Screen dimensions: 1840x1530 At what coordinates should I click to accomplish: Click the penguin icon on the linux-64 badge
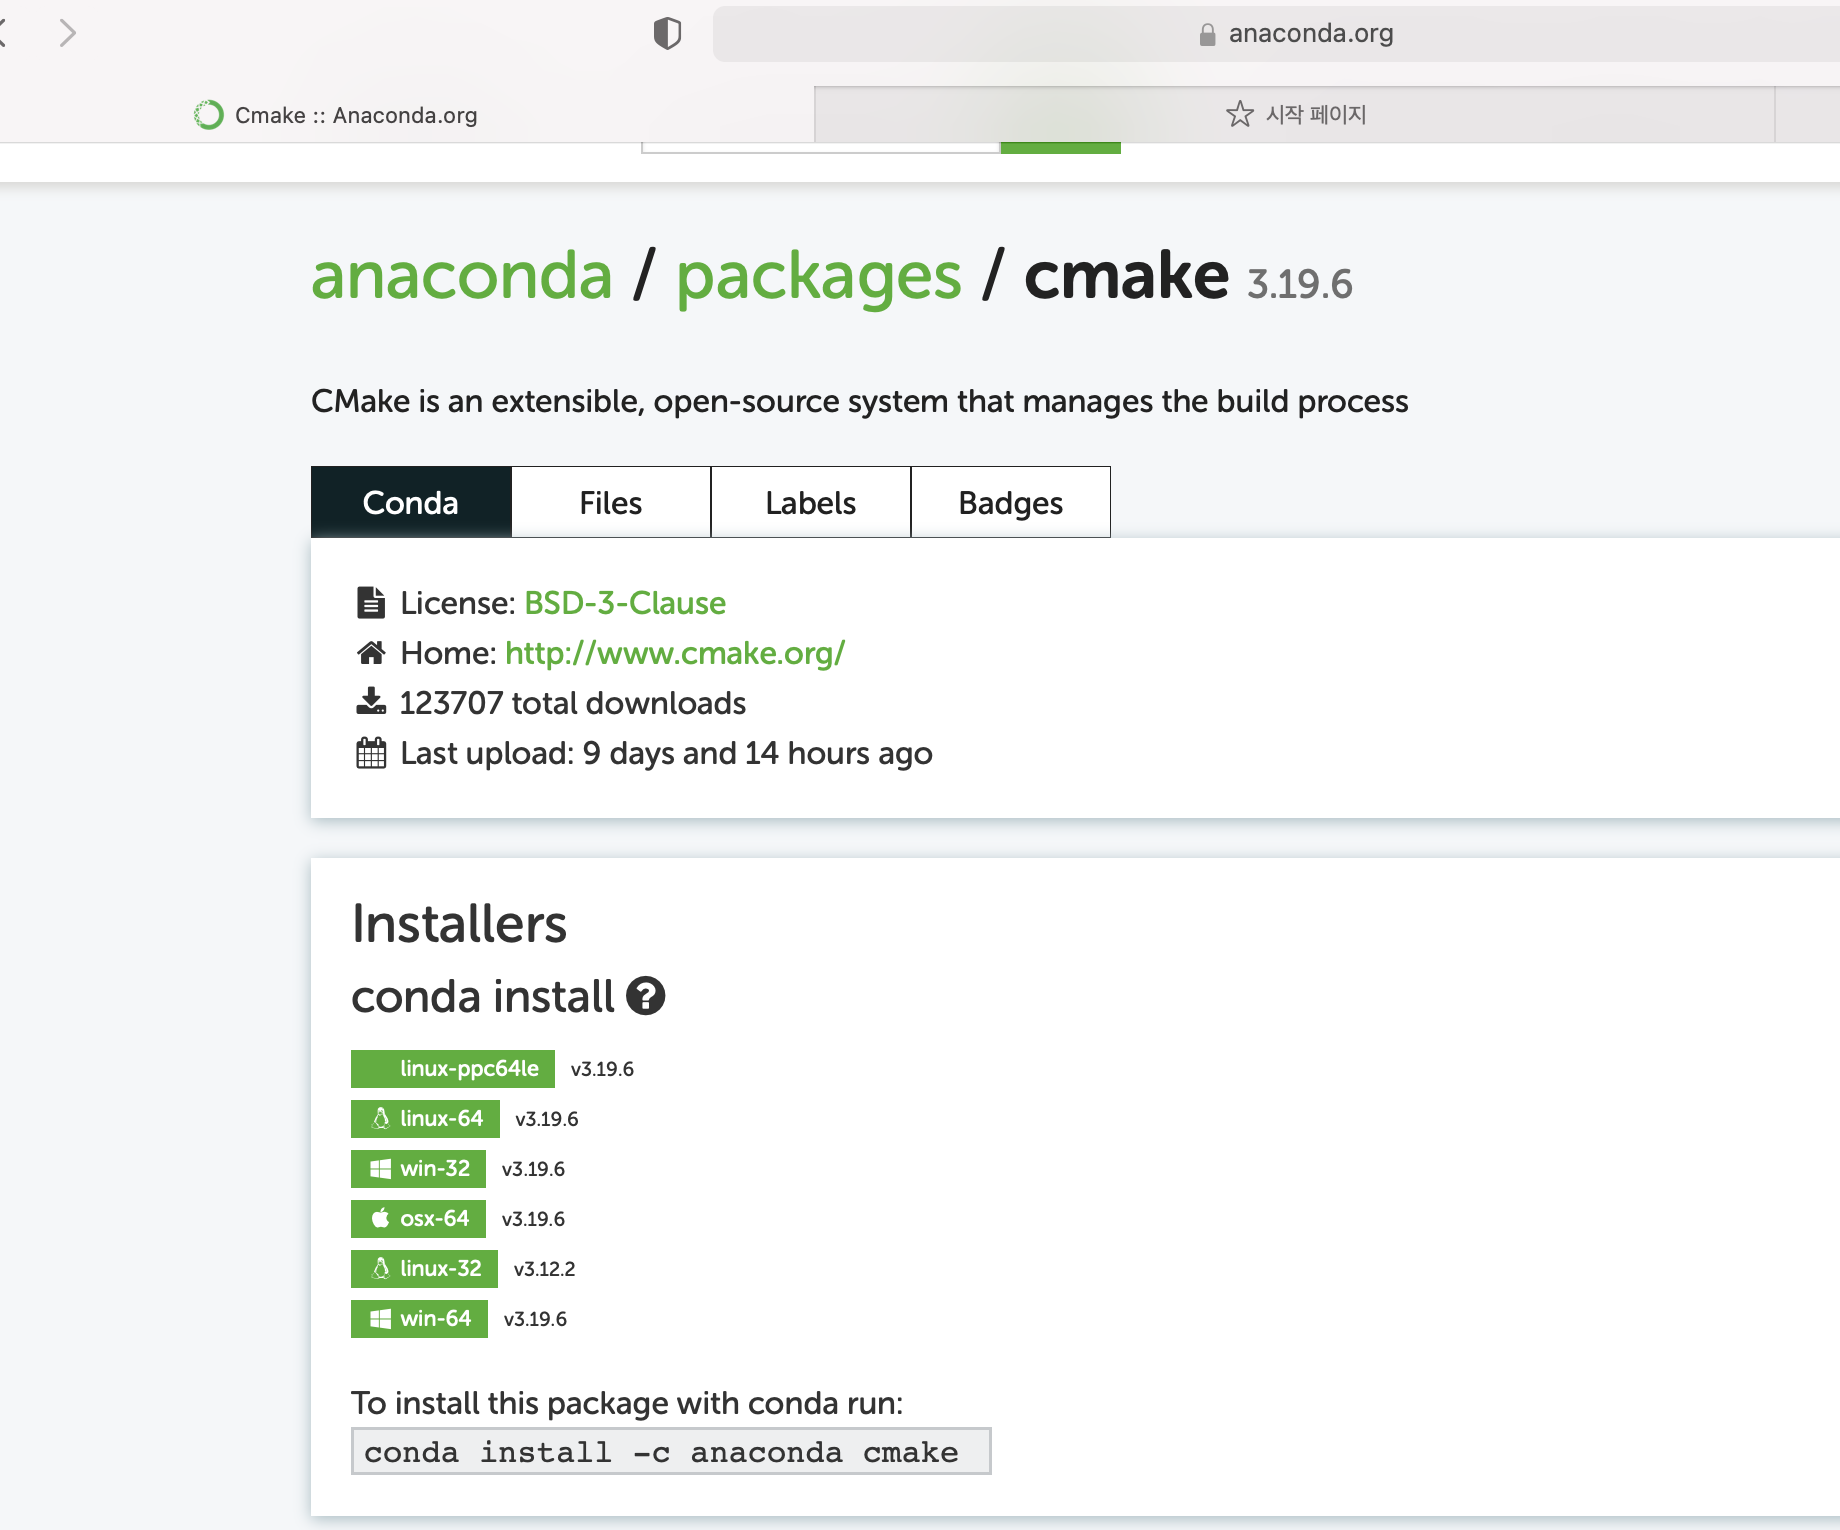pos(381,1118)
